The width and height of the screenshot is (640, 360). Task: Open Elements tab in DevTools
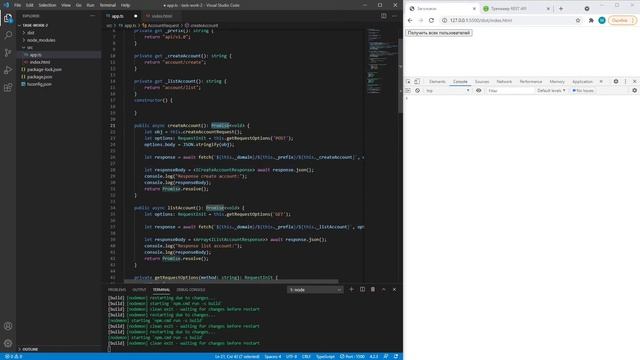pyautogui.click(x=437, y=82)
